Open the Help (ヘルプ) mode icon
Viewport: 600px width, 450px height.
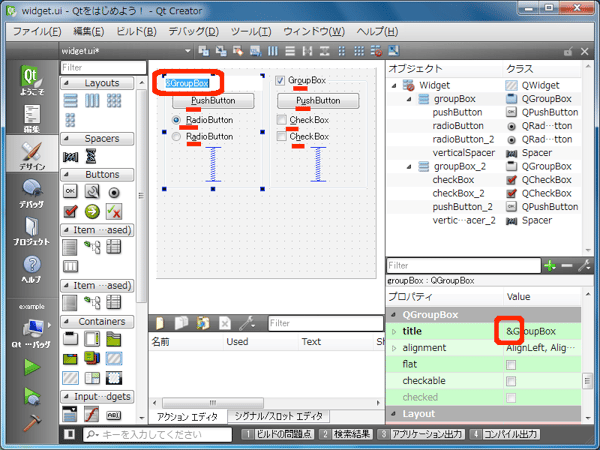[x=31, y=268]
